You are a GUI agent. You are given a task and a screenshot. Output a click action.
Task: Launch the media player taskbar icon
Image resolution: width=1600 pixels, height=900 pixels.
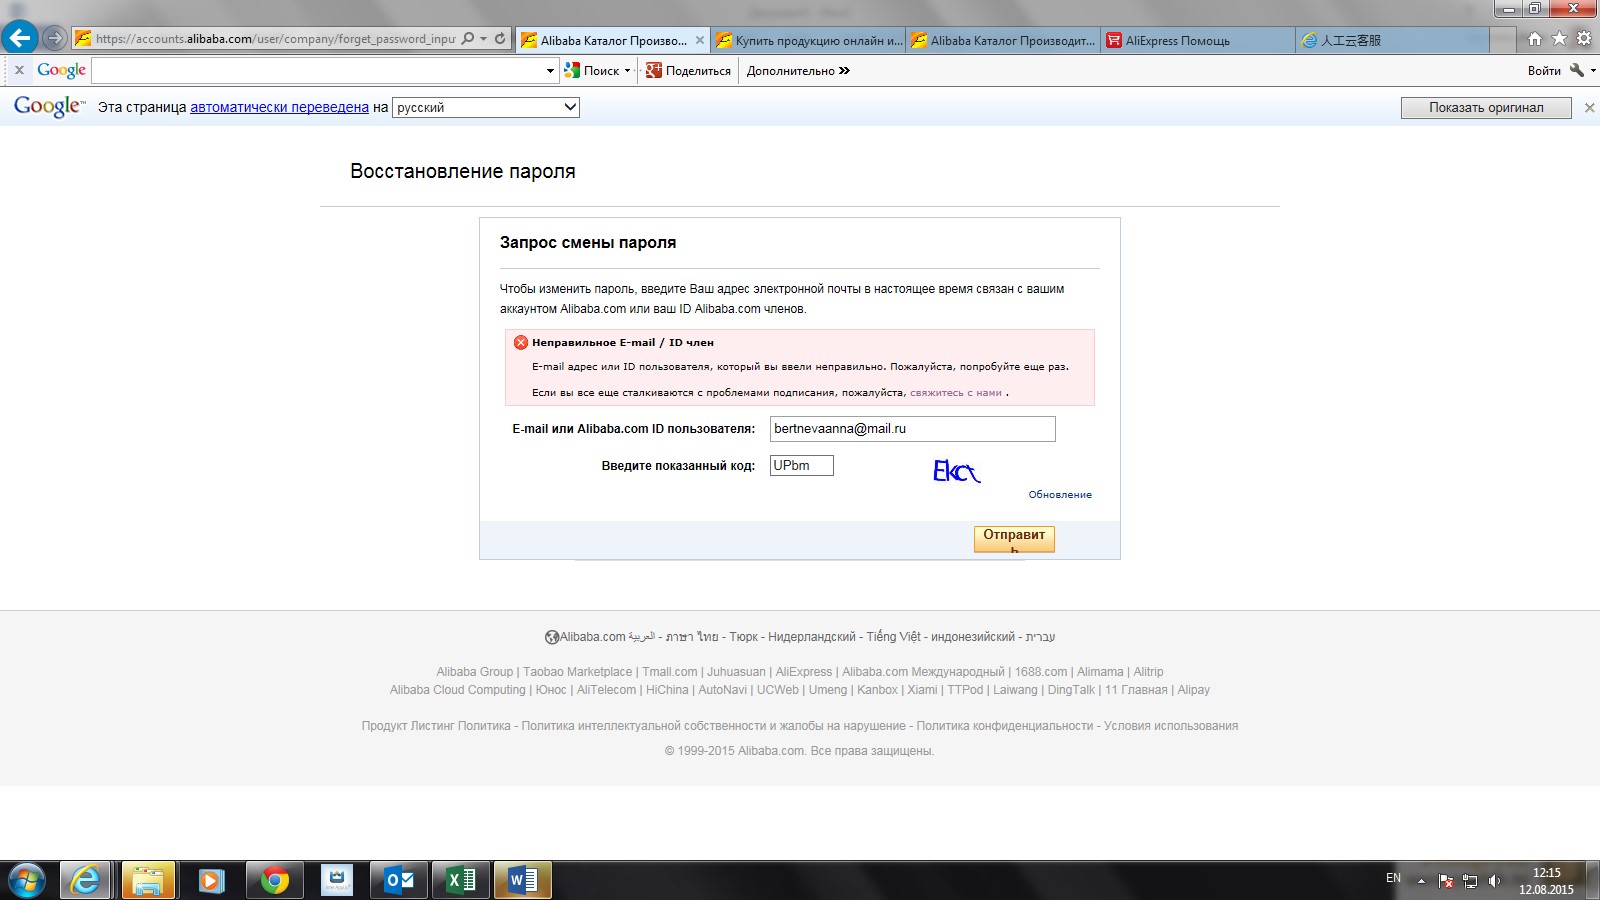click(x=210, y=881)
